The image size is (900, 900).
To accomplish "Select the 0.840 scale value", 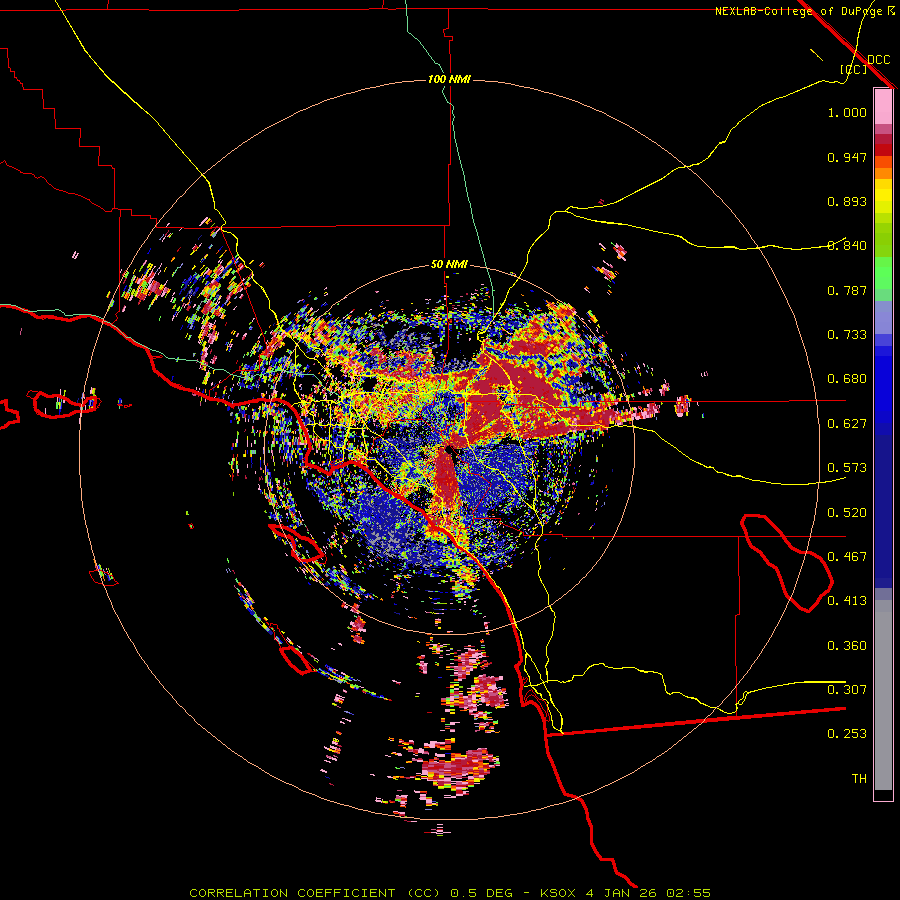I will (x=847, y=246).
